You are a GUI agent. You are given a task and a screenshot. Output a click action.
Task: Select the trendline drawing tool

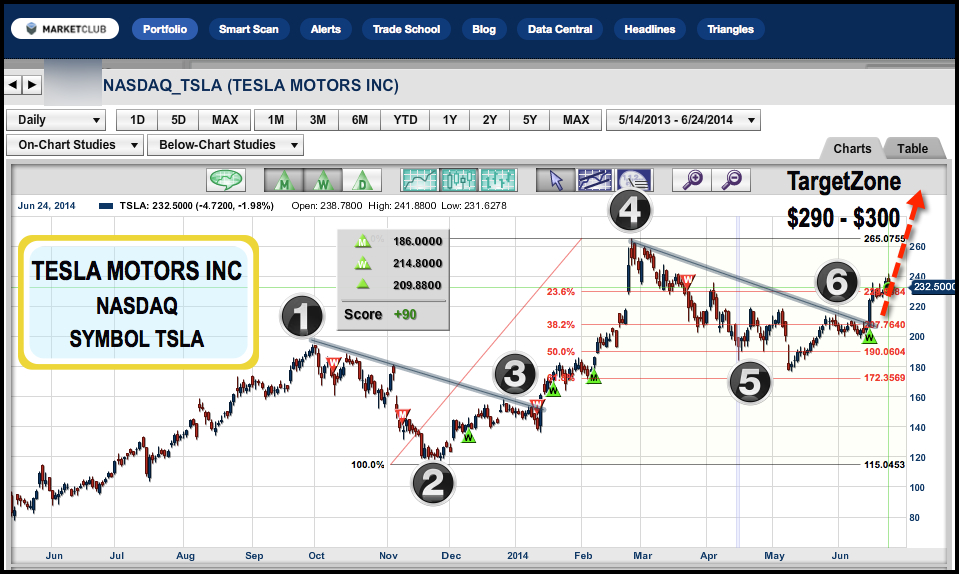click(594, 180)
